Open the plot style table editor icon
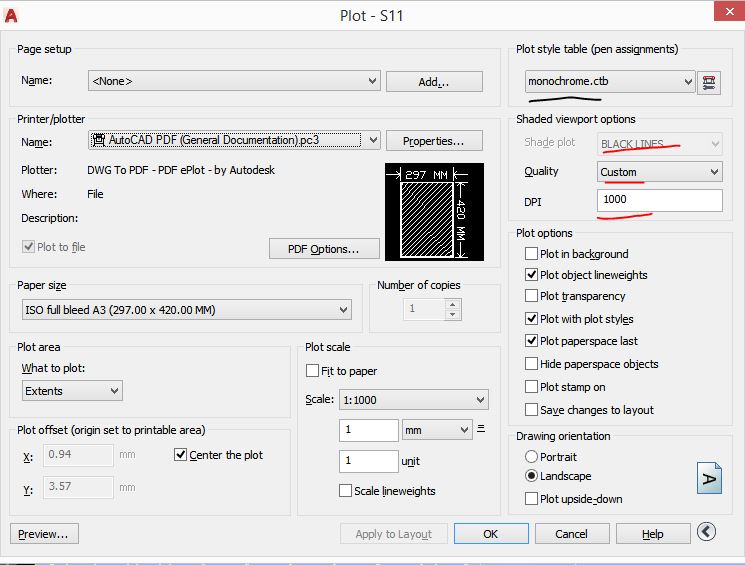Image resolution: width=745 pixels, height=565 pixels. coord(709,83)
